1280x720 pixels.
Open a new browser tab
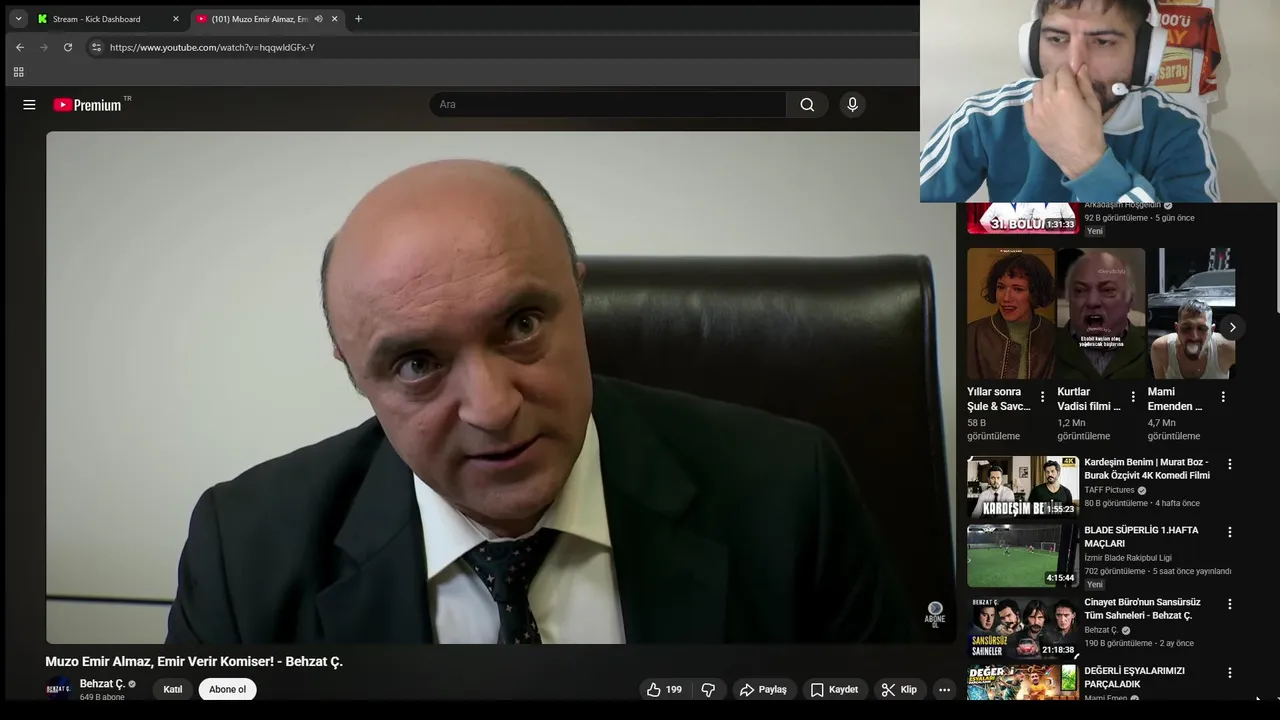pos(358,18)
